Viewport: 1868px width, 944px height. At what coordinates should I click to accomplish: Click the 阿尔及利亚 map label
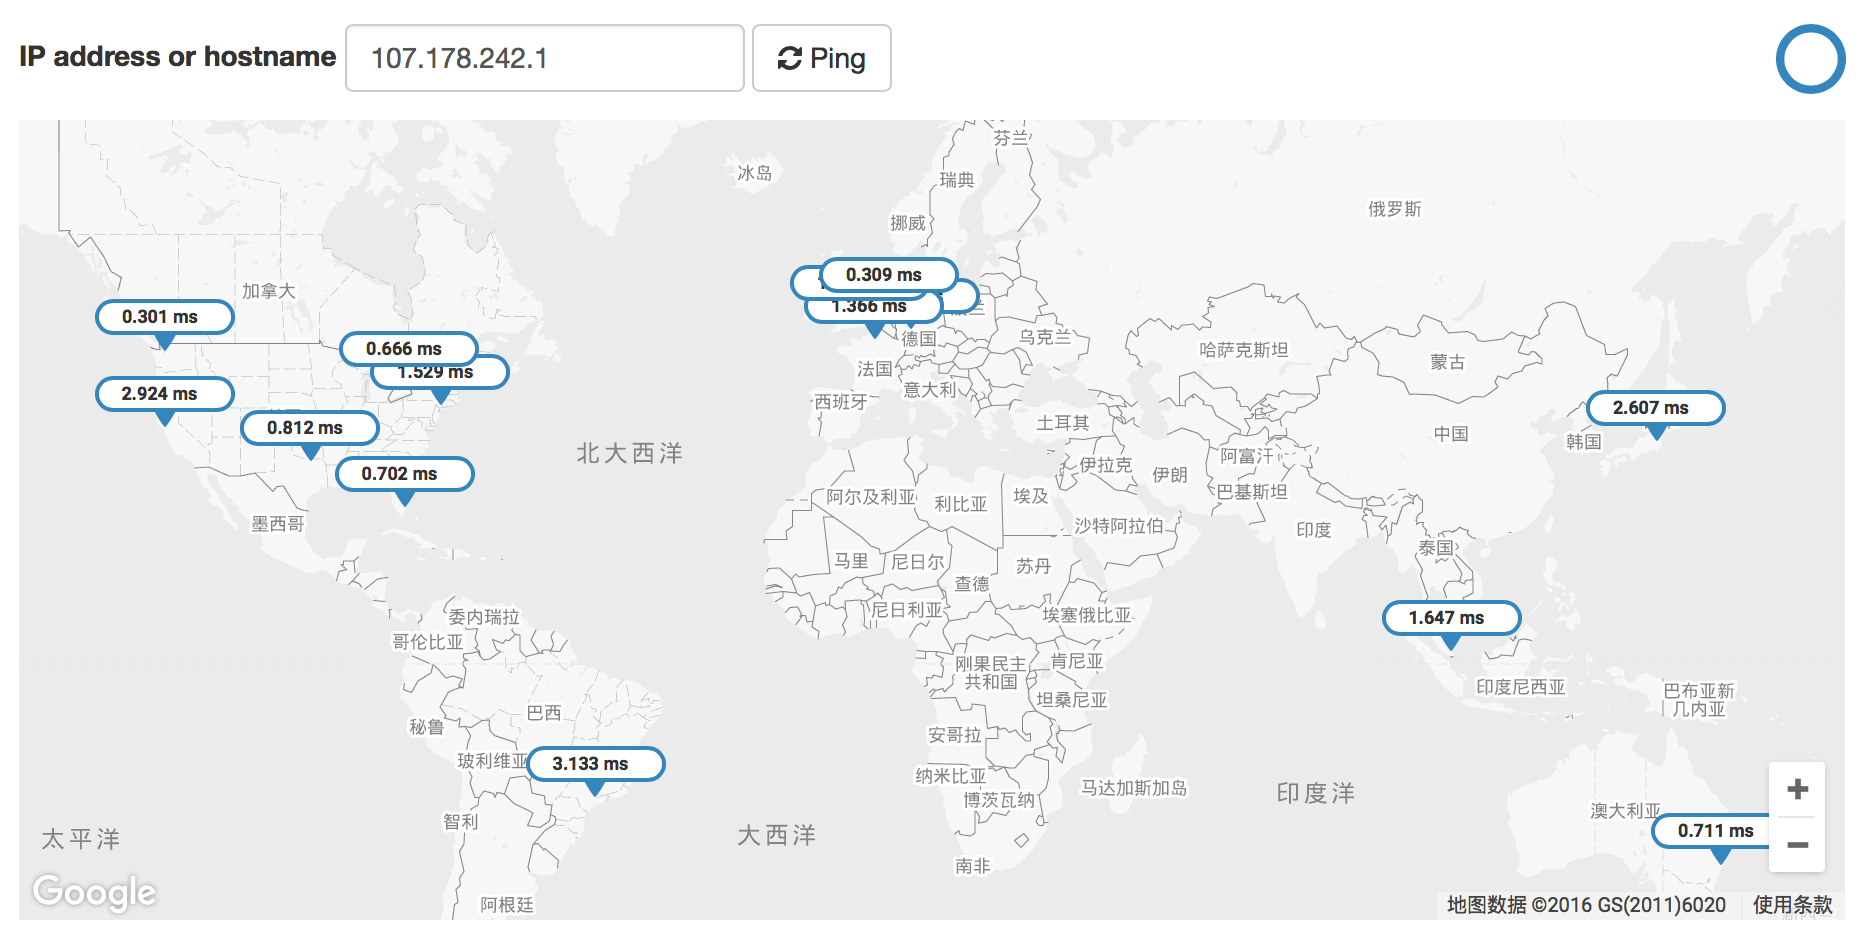pos(871,497)
